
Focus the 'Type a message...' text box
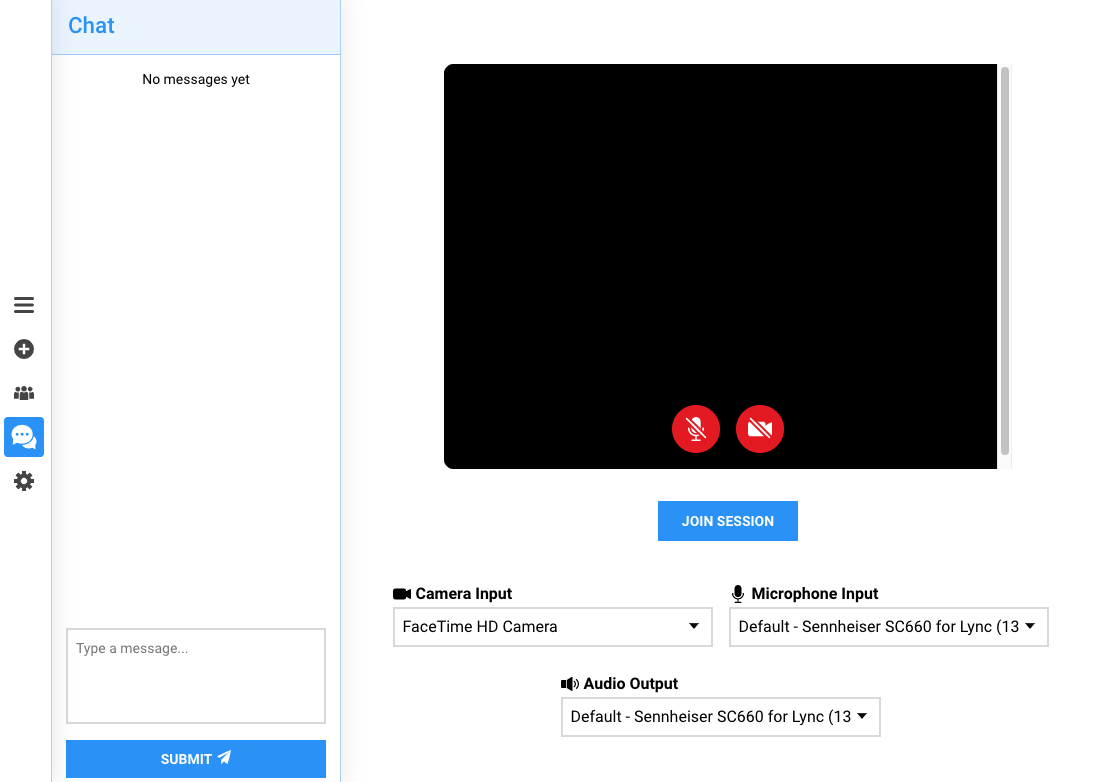(196, 676)
